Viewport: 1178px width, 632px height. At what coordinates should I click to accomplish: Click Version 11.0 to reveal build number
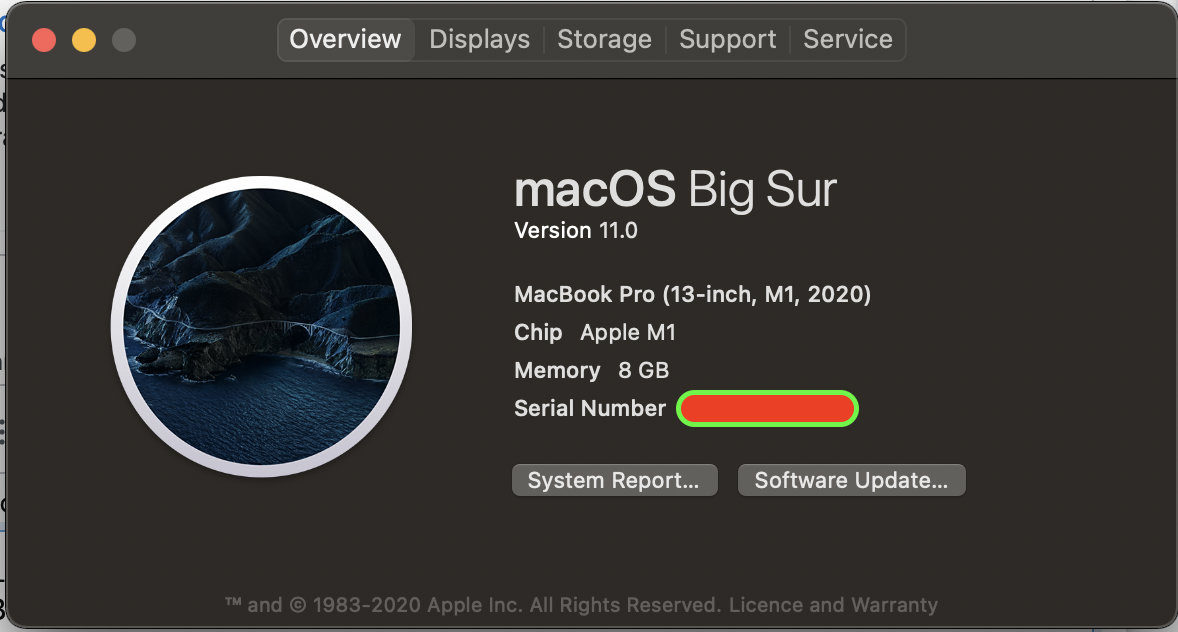pos(575,231)
